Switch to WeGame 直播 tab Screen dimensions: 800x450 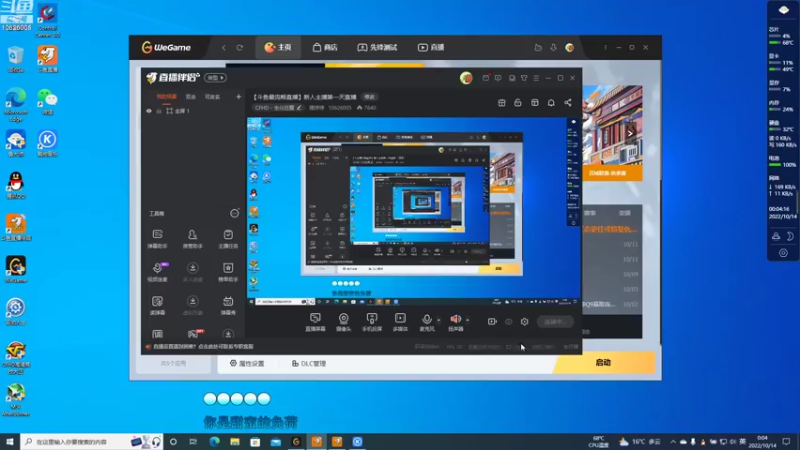click(x=431, y=47)
